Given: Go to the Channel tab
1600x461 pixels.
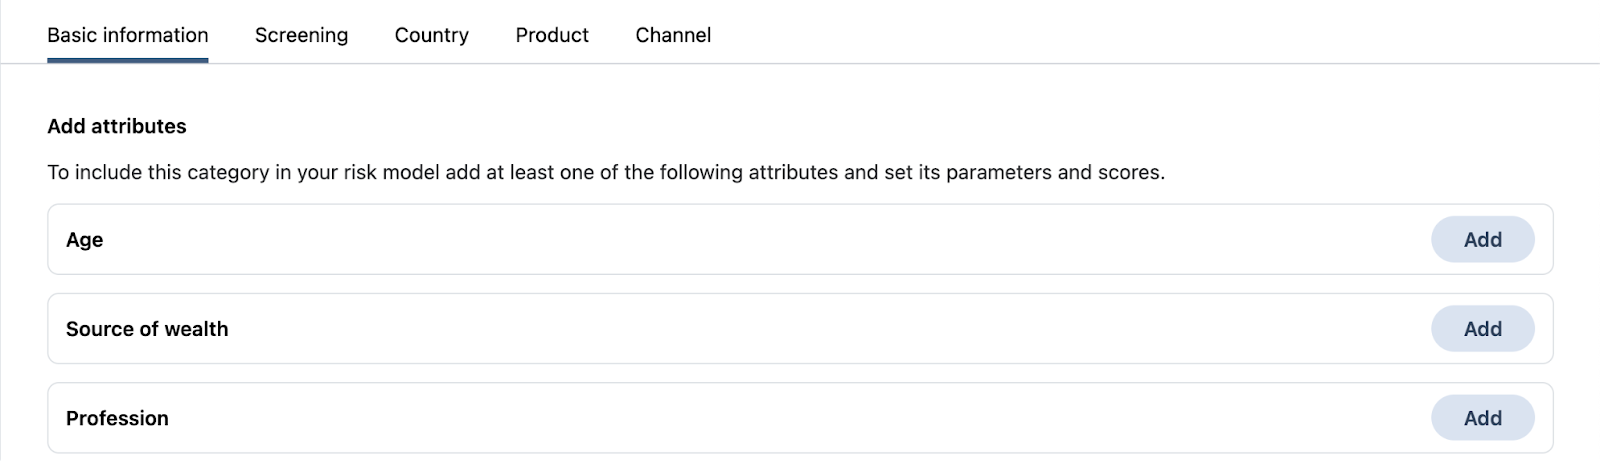Looking at the screenshot, I should (x=673, y=35).
